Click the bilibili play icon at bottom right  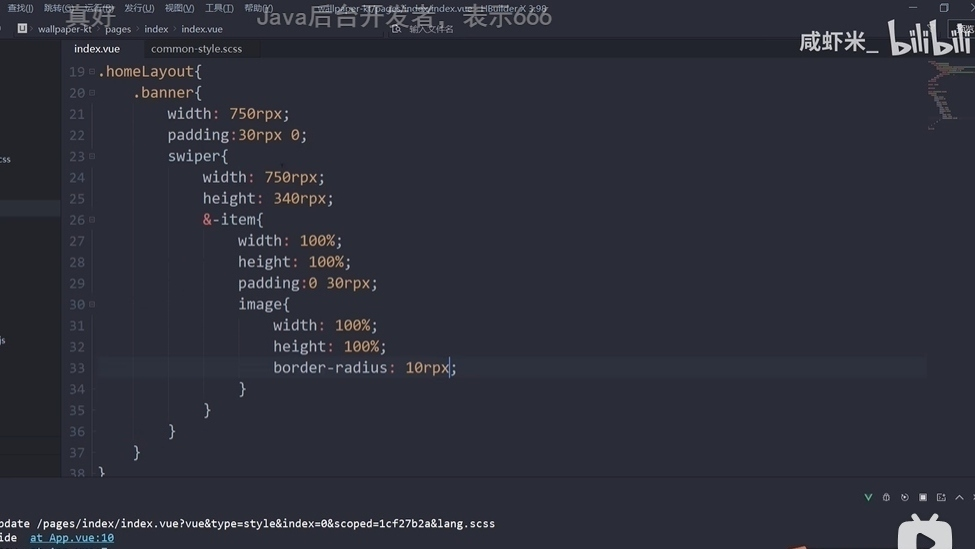pos(924,532)
